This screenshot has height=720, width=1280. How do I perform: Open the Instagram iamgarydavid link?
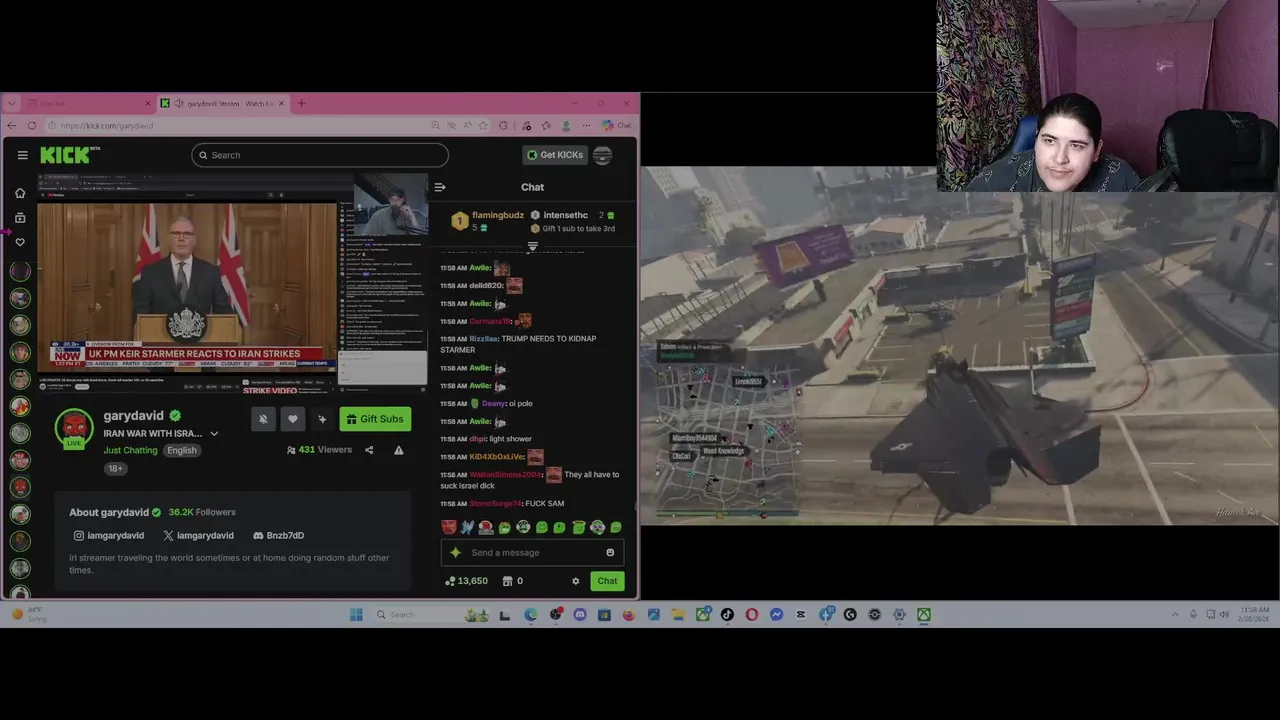point(109,535)
